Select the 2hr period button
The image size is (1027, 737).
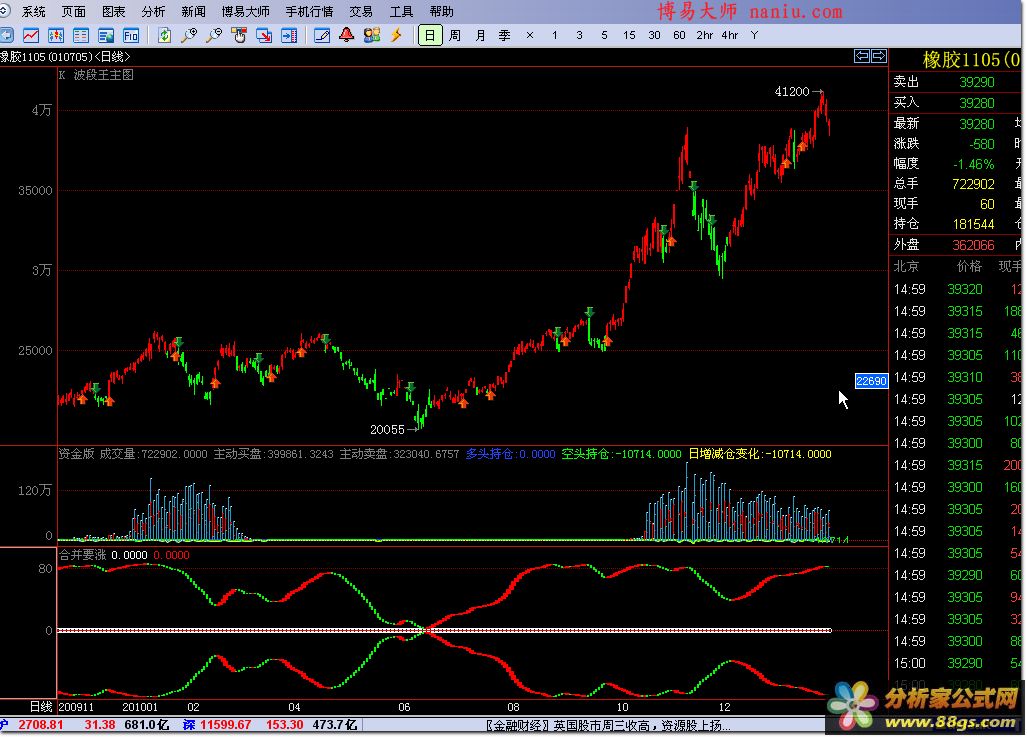tap(704, 35)
